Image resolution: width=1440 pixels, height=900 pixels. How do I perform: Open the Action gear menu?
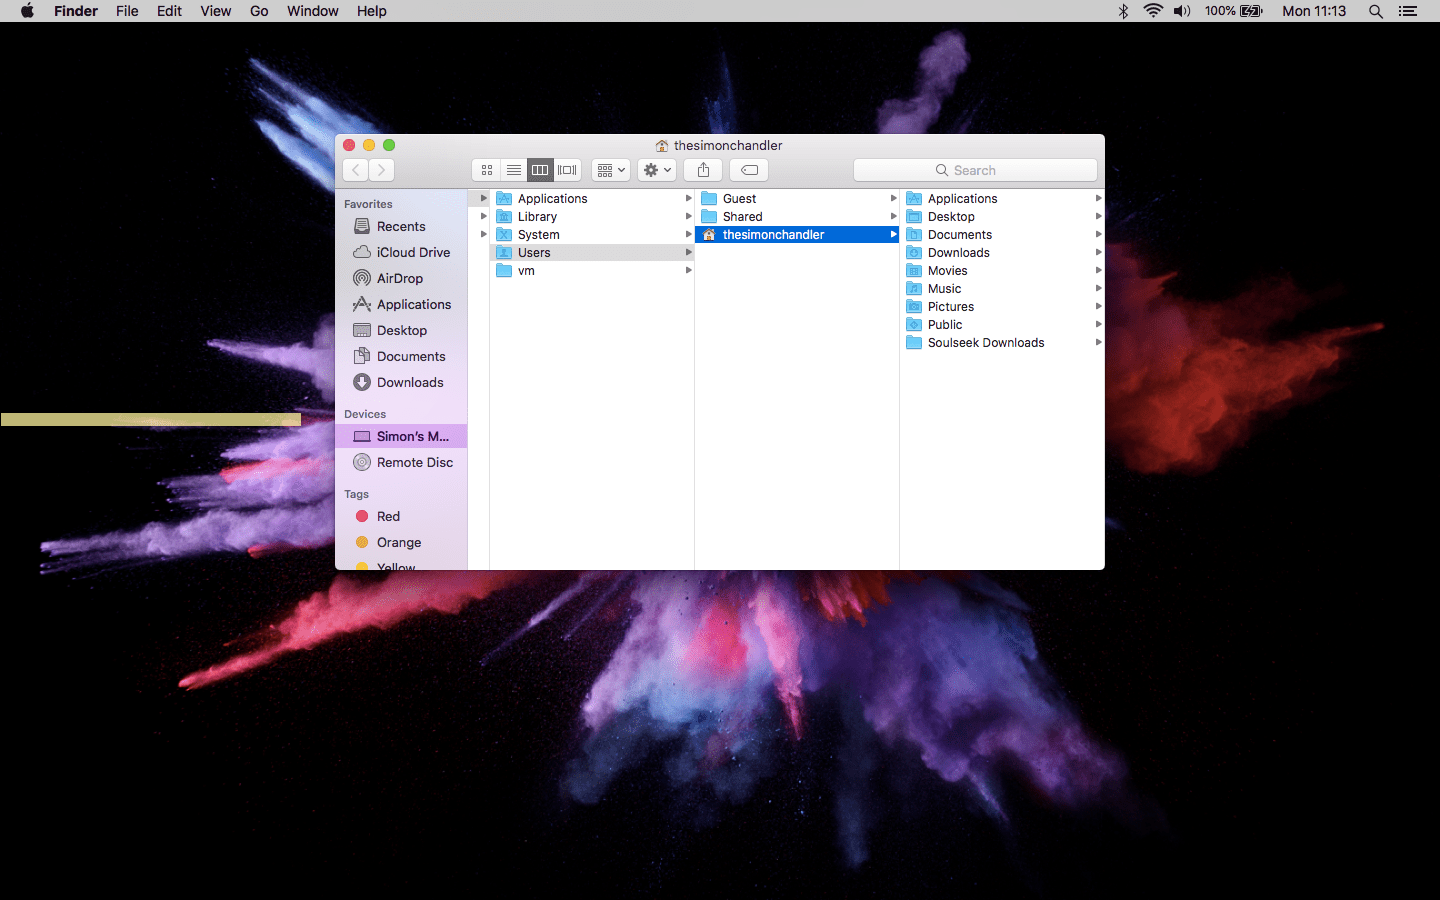[x=657, y=170]
